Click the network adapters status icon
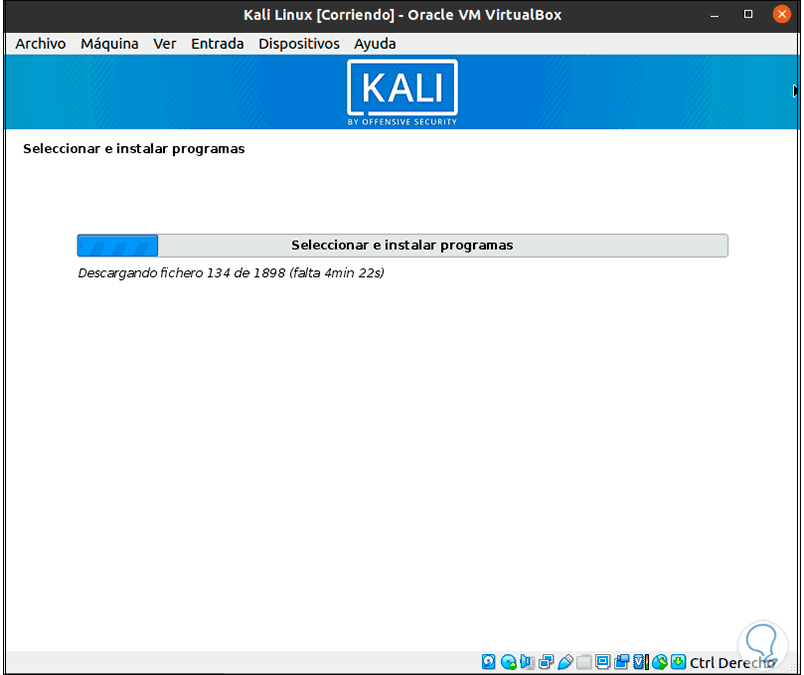The width and height of the screenshot is (804, 675). tap(547, 662)
